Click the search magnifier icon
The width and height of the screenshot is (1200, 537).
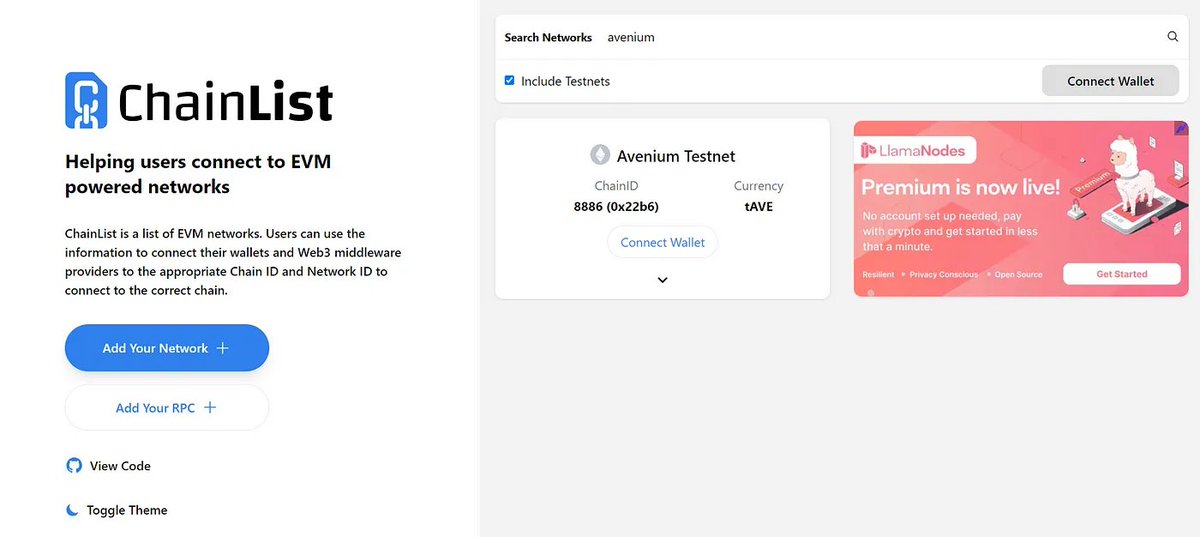[x=1173, y=37]
